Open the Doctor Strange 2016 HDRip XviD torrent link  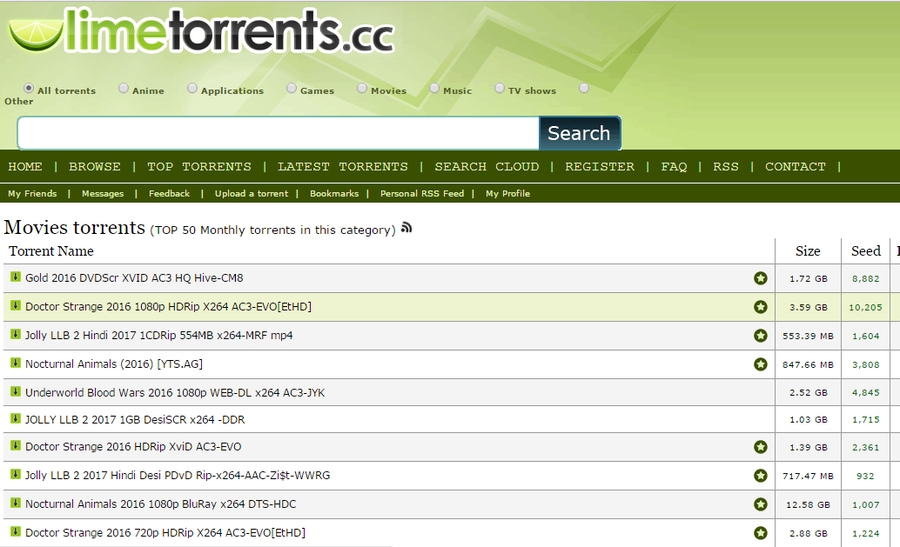(x=133, y=447)
